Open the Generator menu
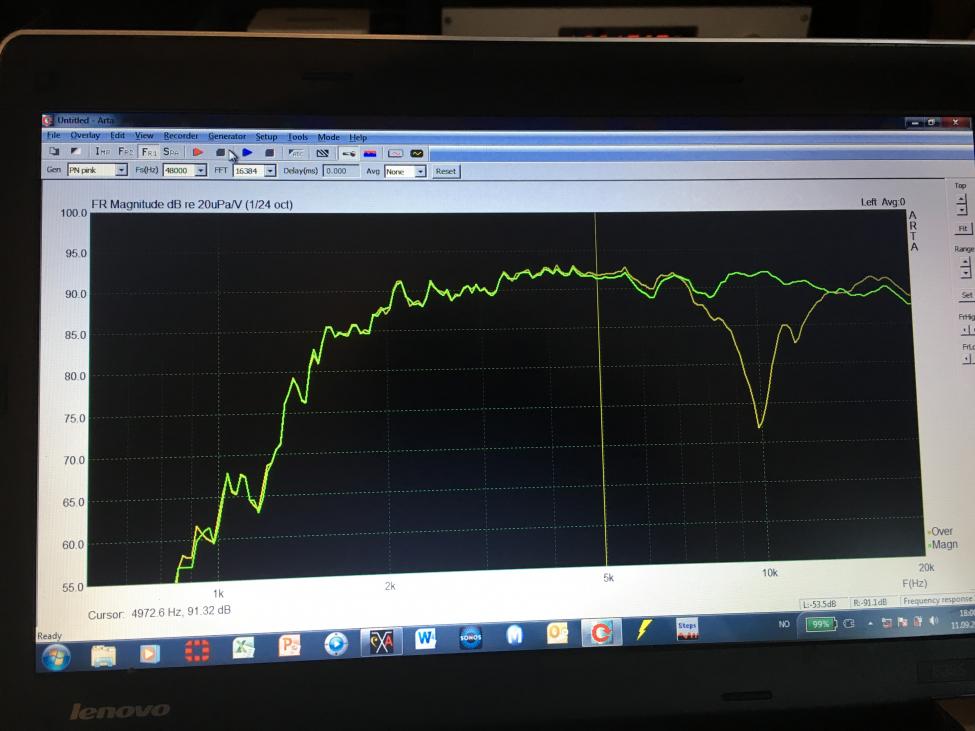This screenshot has height=731, width=975. pyautogui.click(x=227, y=136)
